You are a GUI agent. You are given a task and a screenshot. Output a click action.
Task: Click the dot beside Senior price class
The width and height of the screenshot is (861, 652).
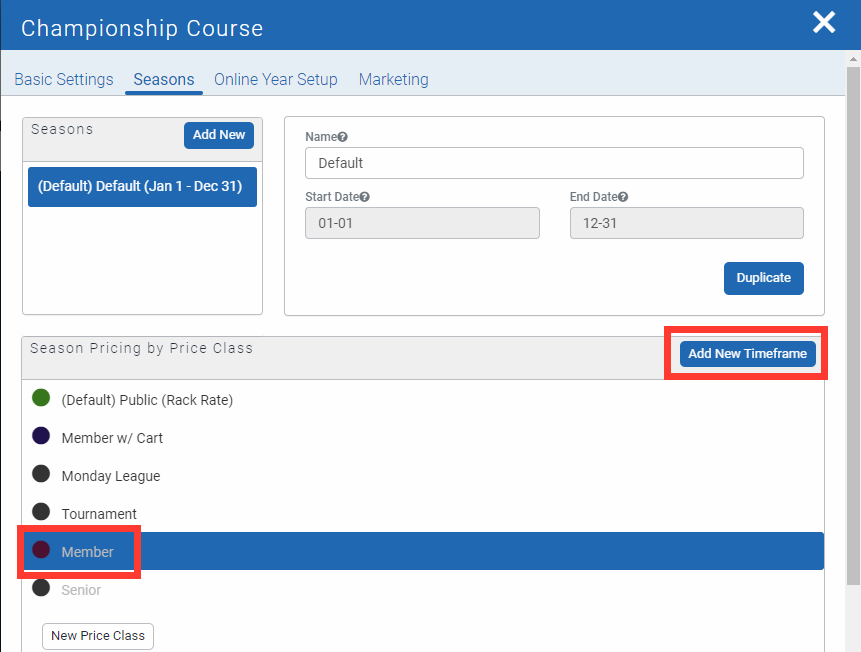point(41,589)
